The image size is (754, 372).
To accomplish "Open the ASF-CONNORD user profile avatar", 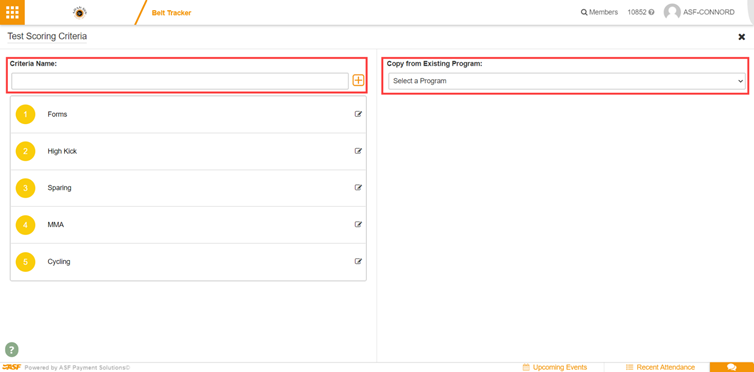I will click(x=672, y=12).
